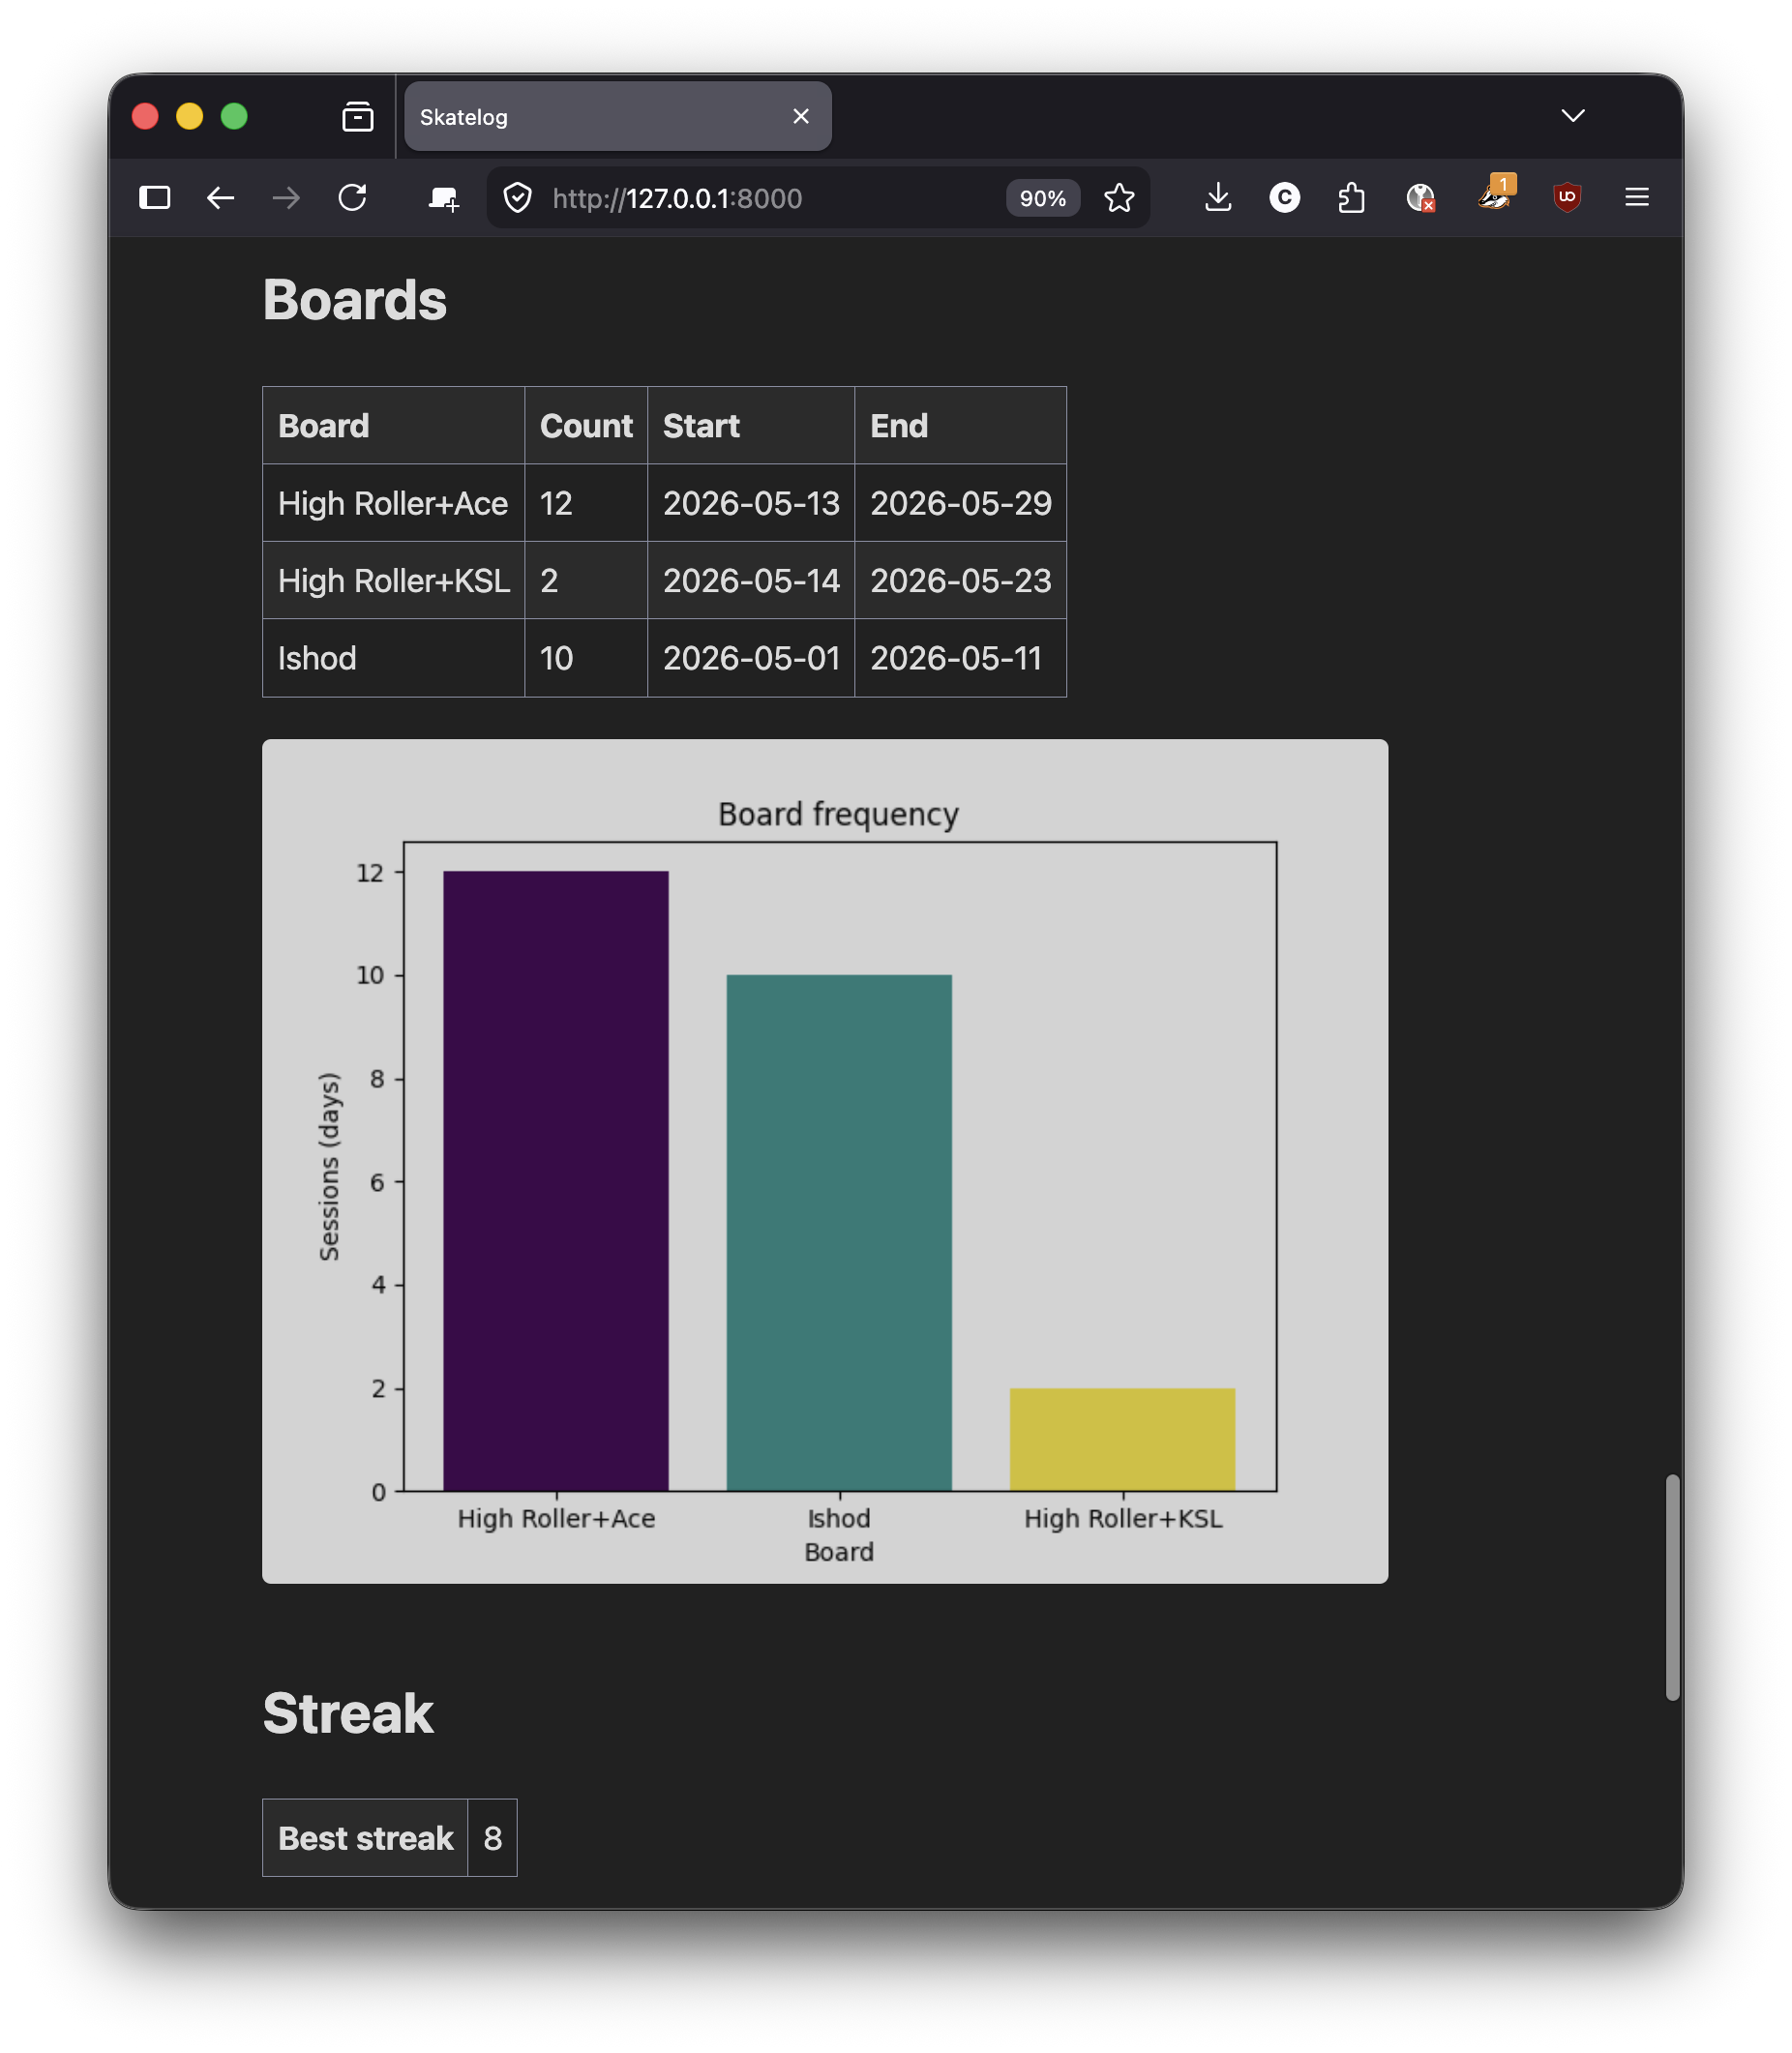Bookmark this page with the star
Screen dimensions: 1792x2053
[x=1119, y=198]
